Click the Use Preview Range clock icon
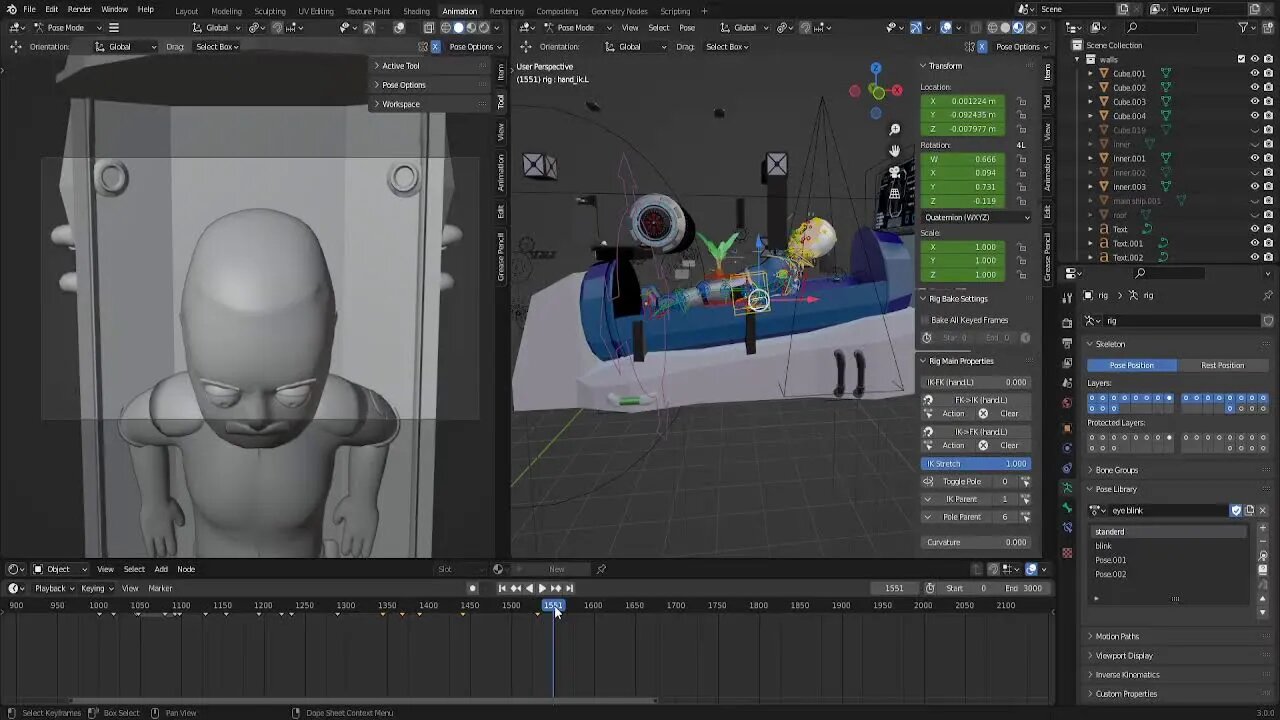The width and height of the screenshot is (1280, 720). coord(930,588)
